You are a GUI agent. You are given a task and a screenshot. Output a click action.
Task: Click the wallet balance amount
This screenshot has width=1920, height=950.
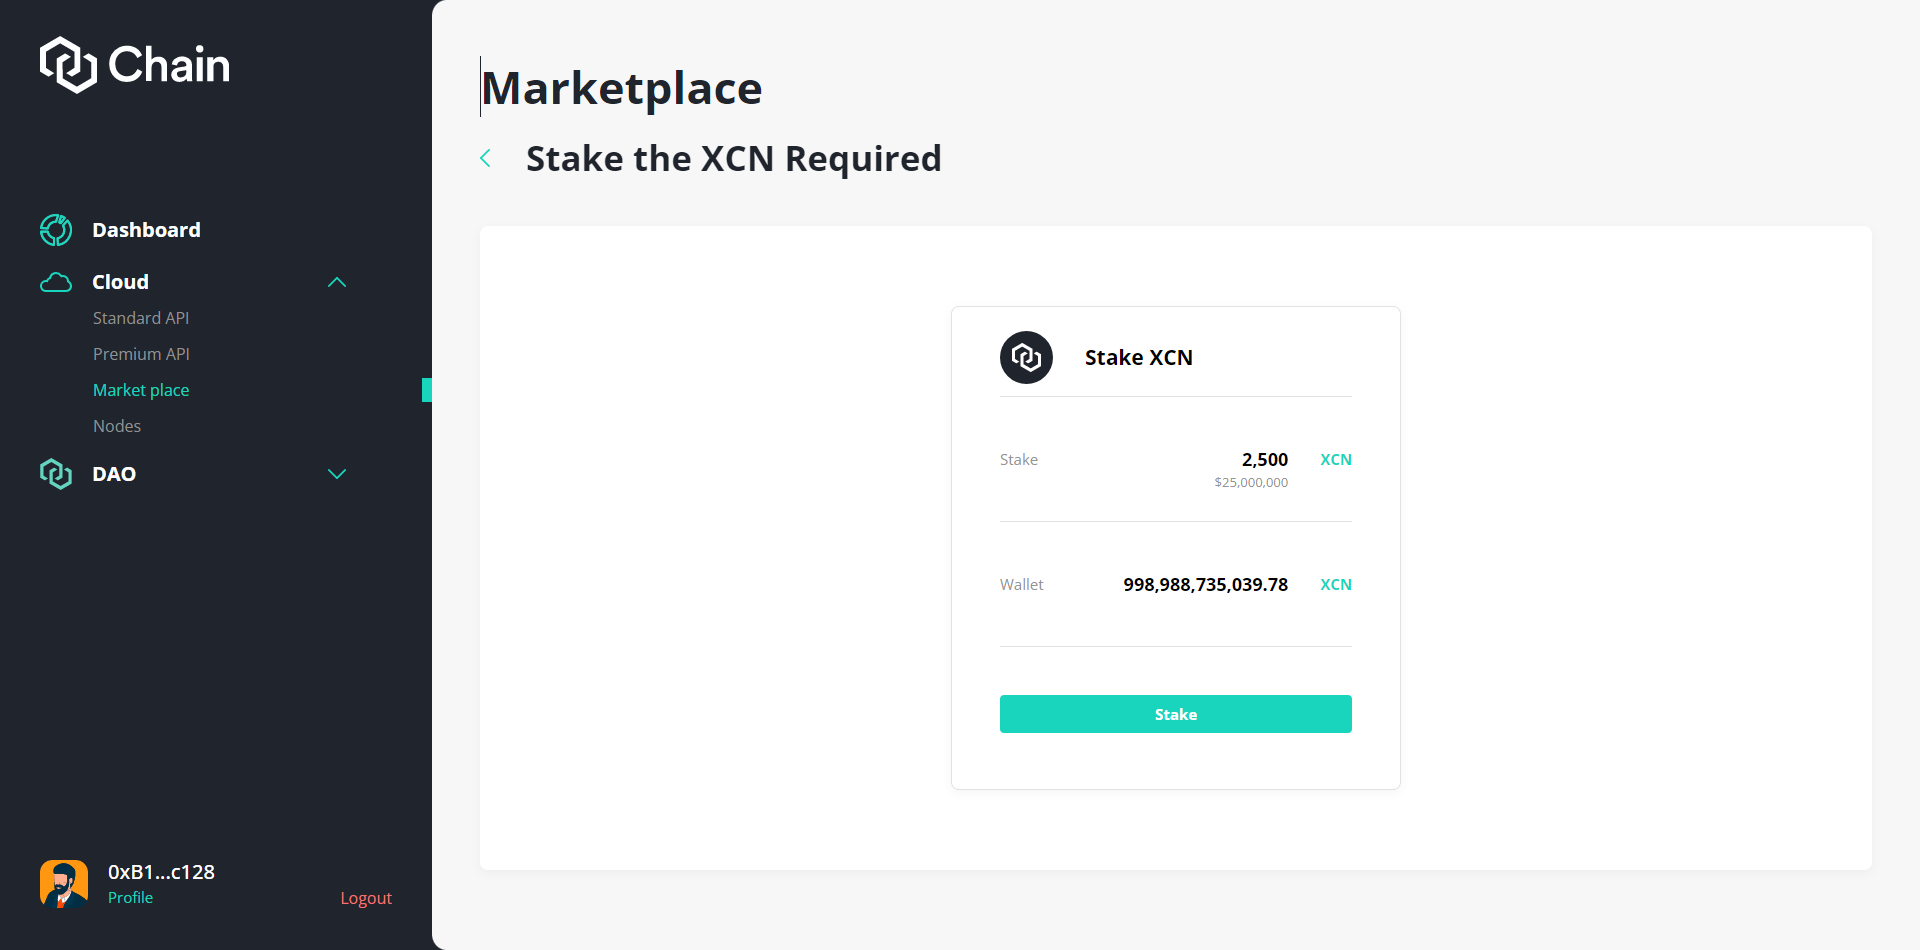click(x=1205, y=585)
